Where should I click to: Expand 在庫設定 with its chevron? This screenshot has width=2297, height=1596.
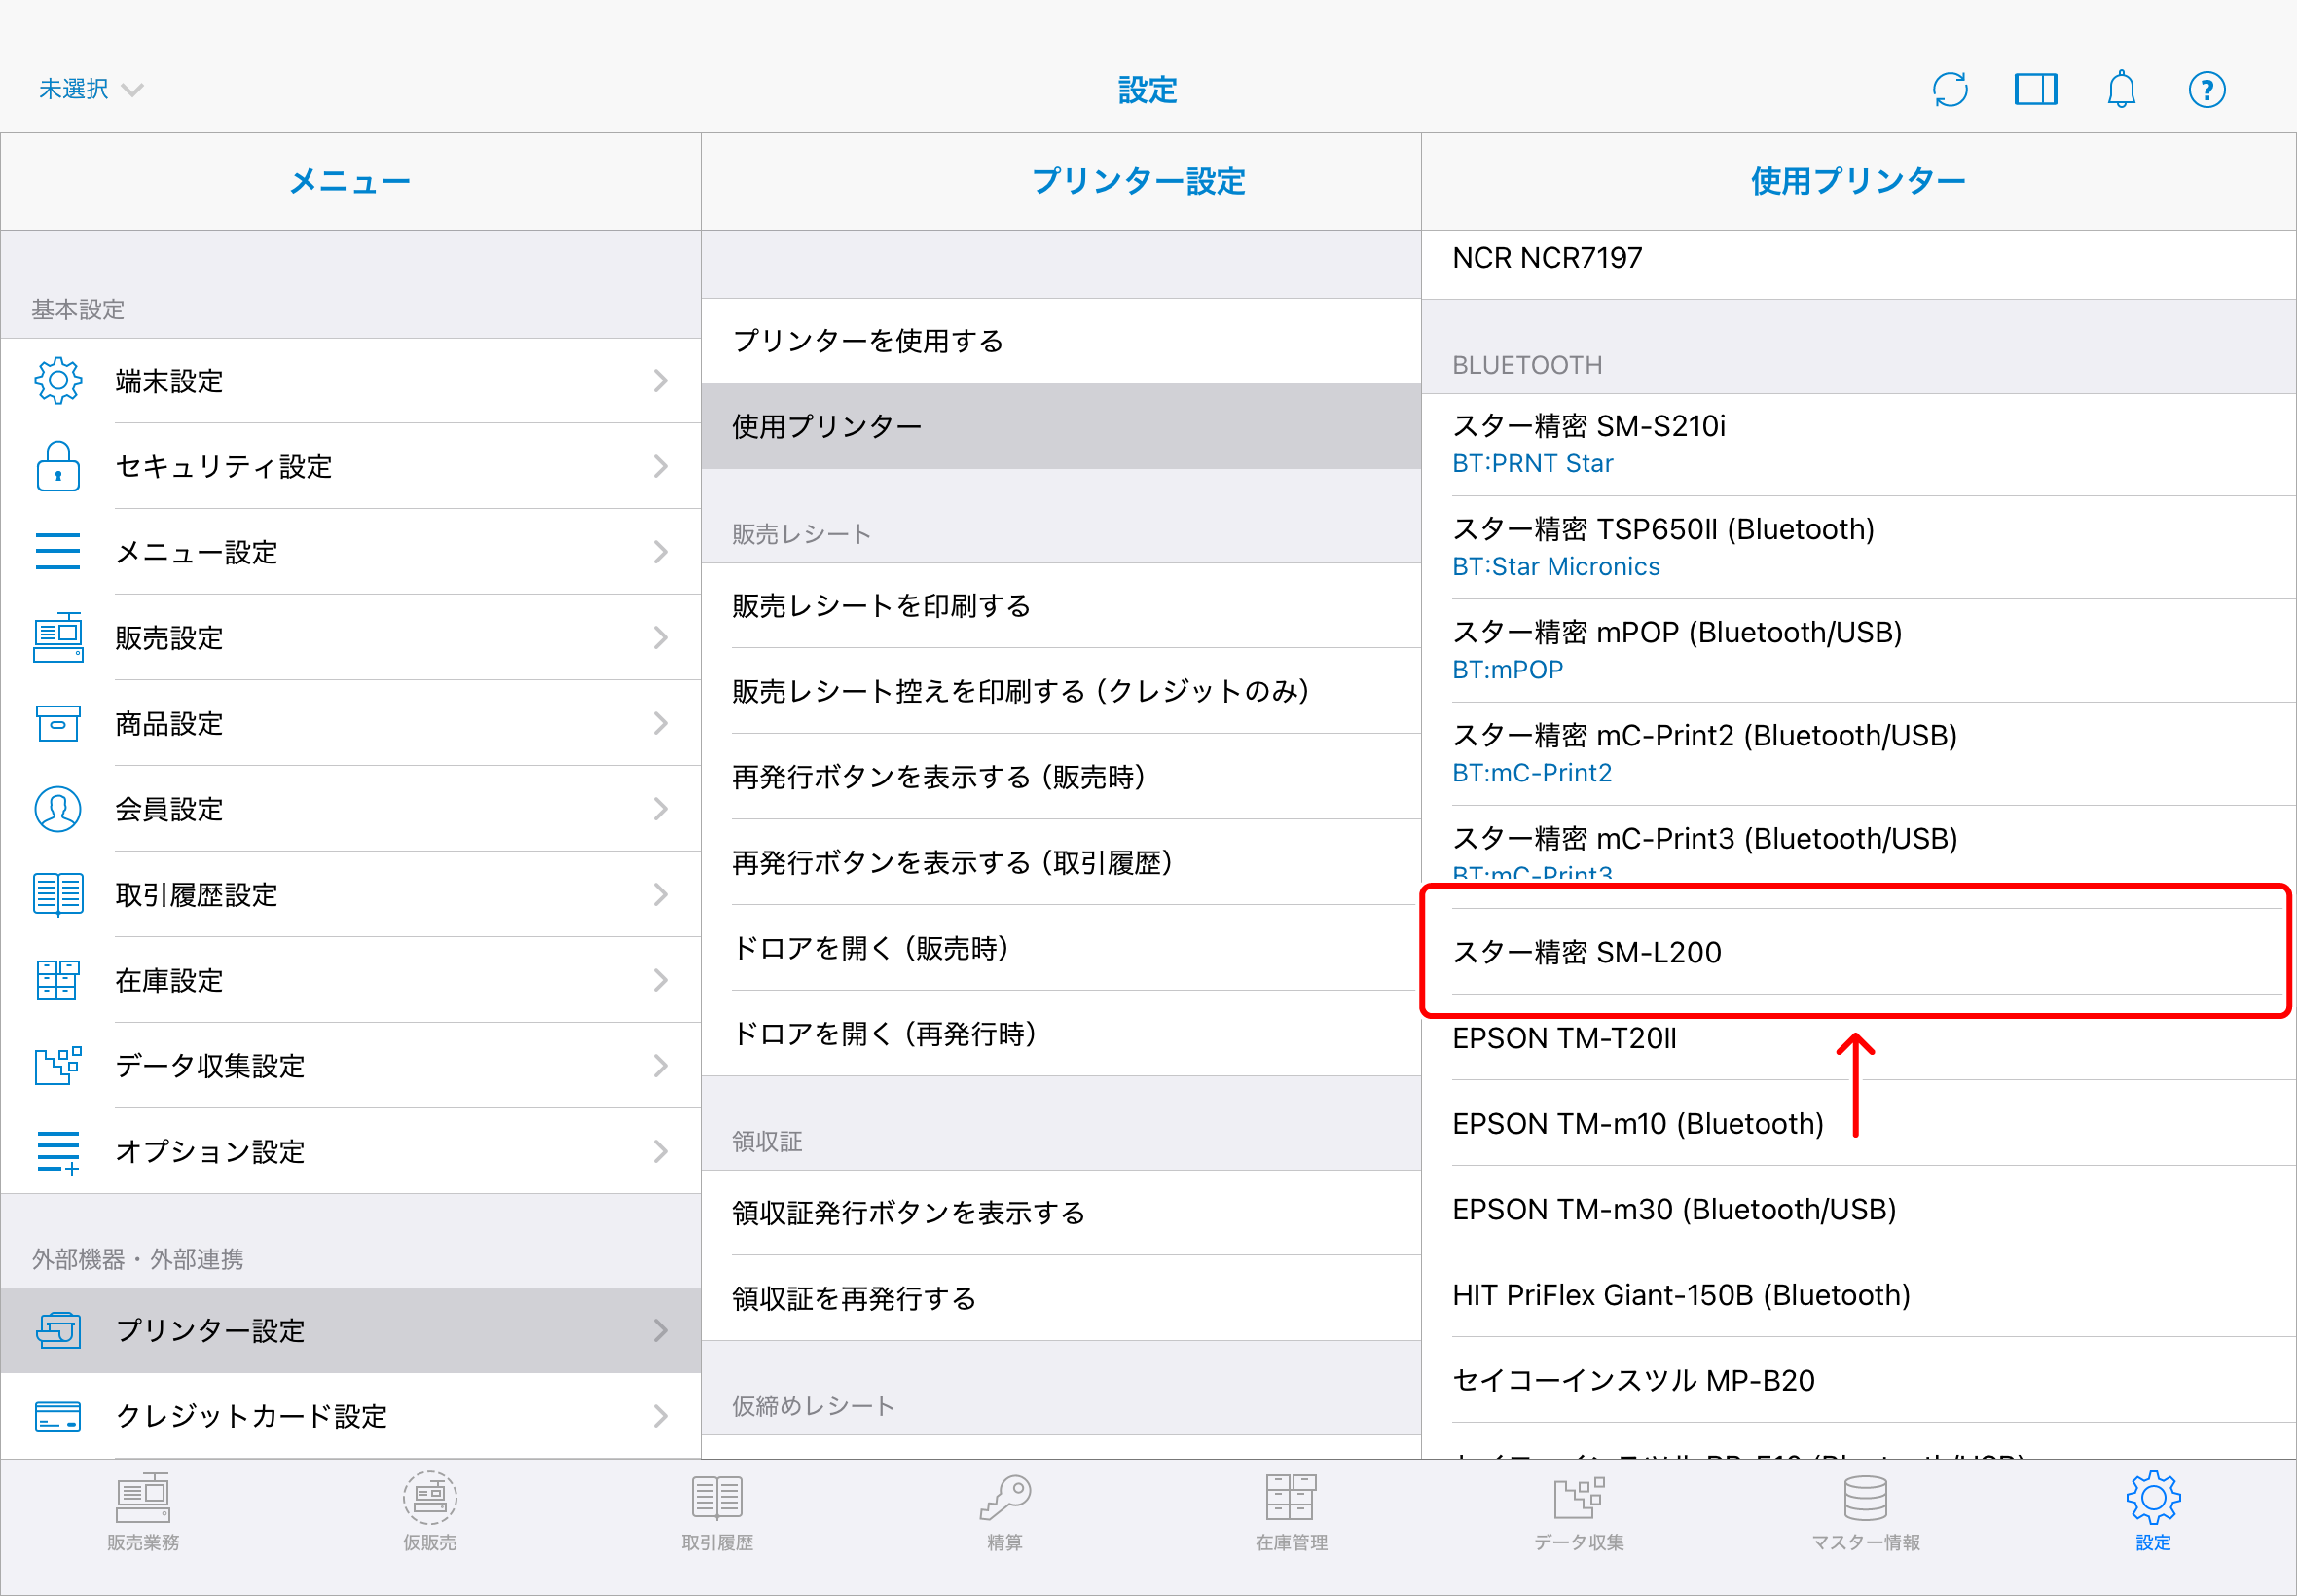coord(660,980)
